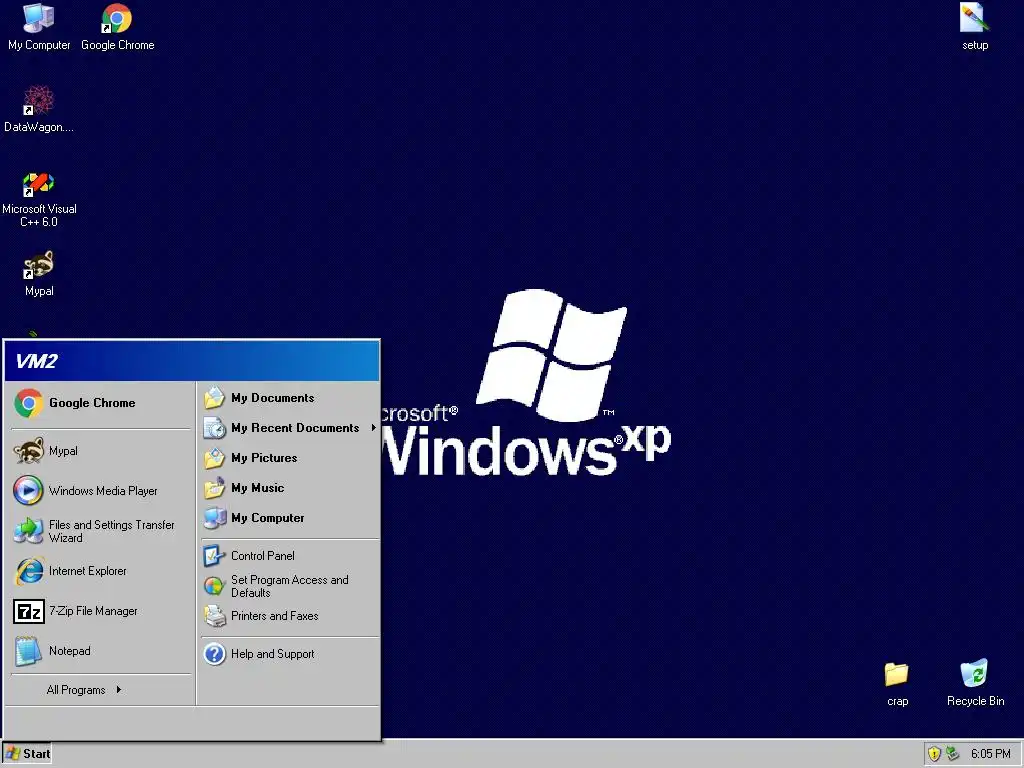Click the My Documents folder icon

pyautogui.click(x=214, y=398)
